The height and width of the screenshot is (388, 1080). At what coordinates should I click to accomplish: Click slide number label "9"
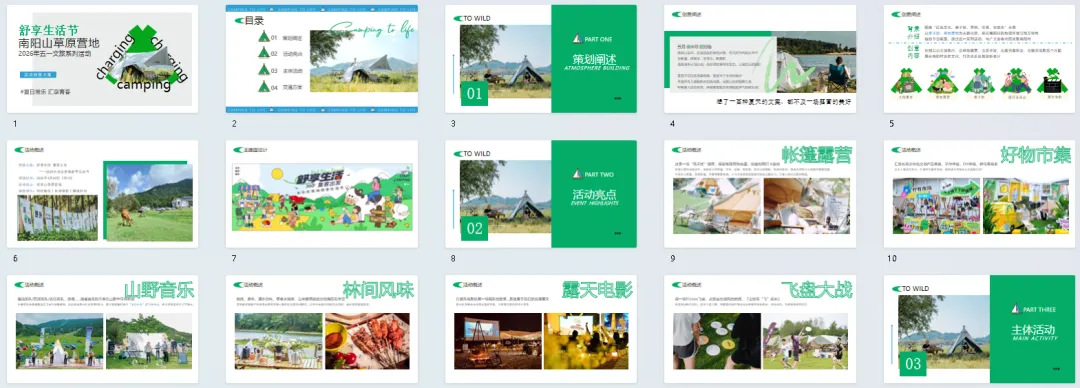click(x=672, y=258)
